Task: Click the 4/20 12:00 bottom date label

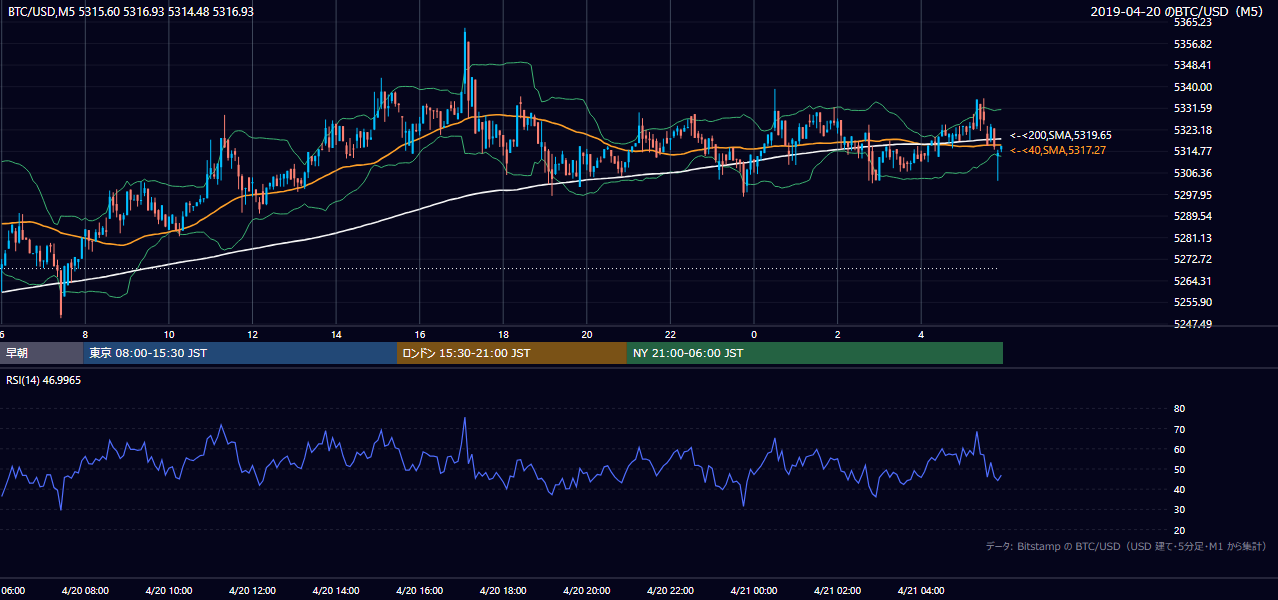Action: click(253, 591)
